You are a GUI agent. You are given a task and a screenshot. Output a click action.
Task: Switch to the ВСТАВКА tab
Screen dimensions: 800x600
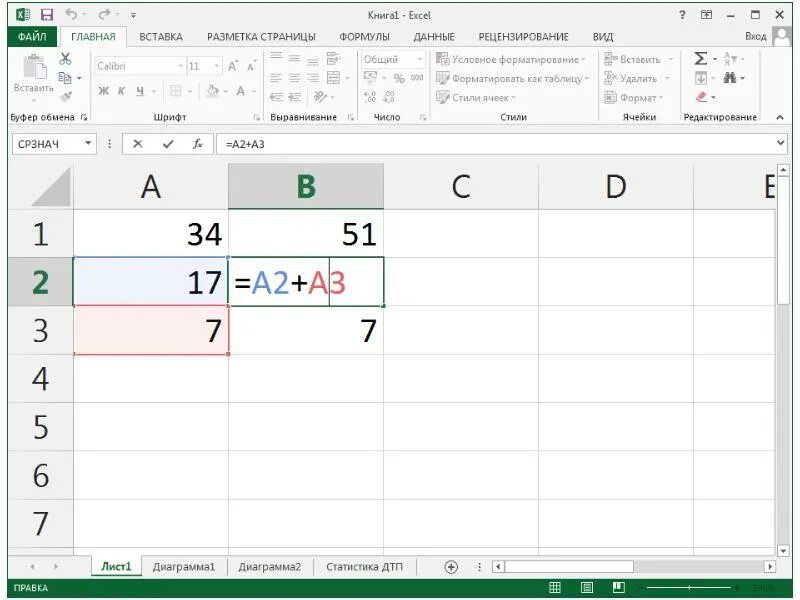161,37
